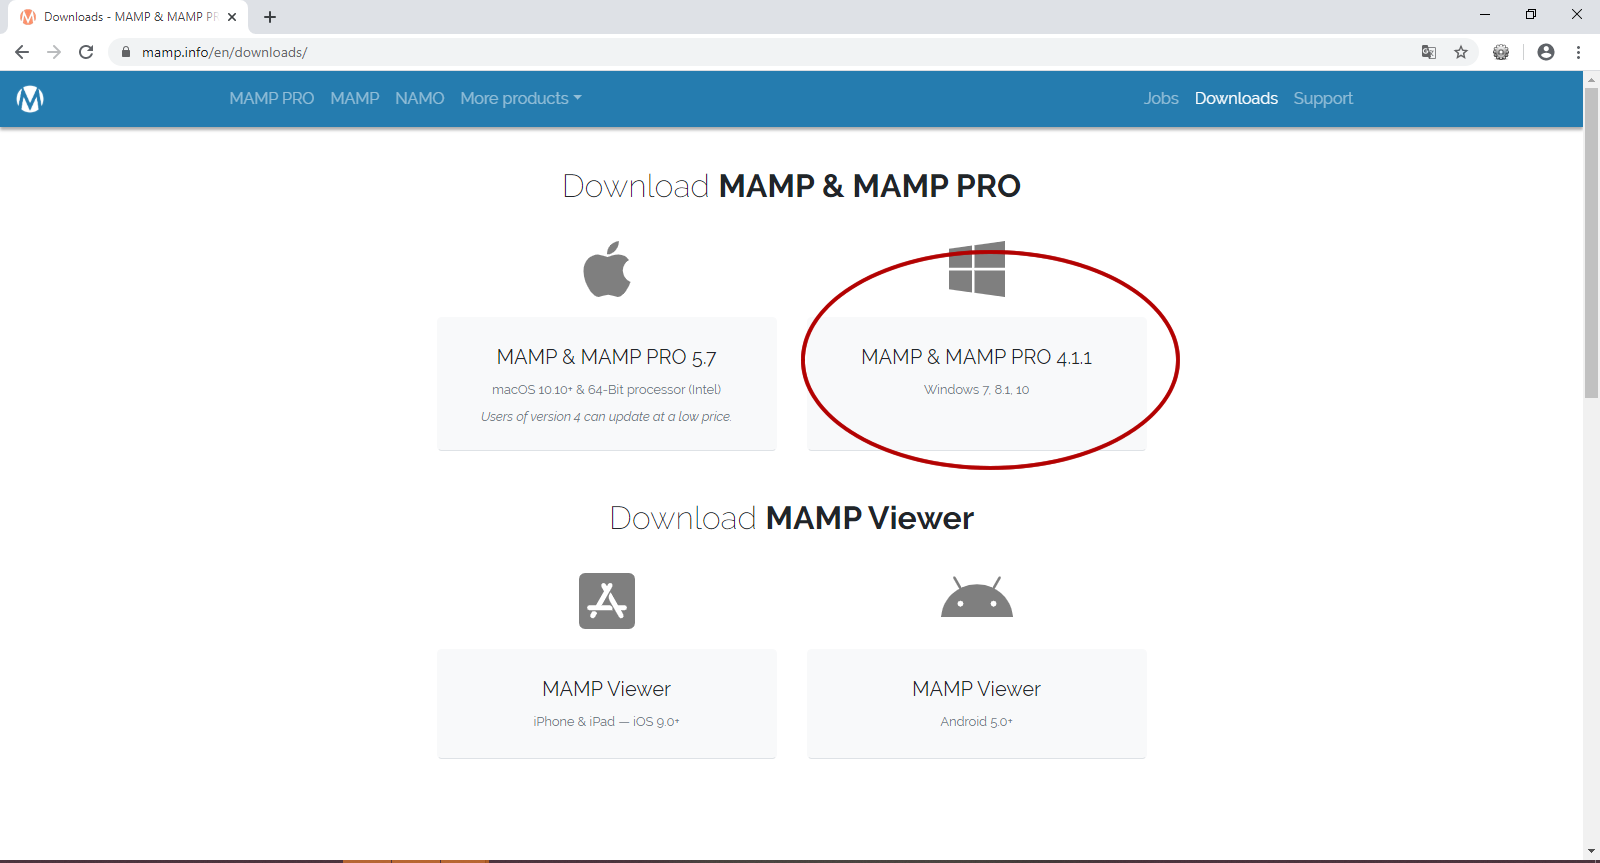Open MAMP Viewer for iPhone & iPad
This screenshot has width=1600, height=863.
pyautogui.click(x=607, y=704)
